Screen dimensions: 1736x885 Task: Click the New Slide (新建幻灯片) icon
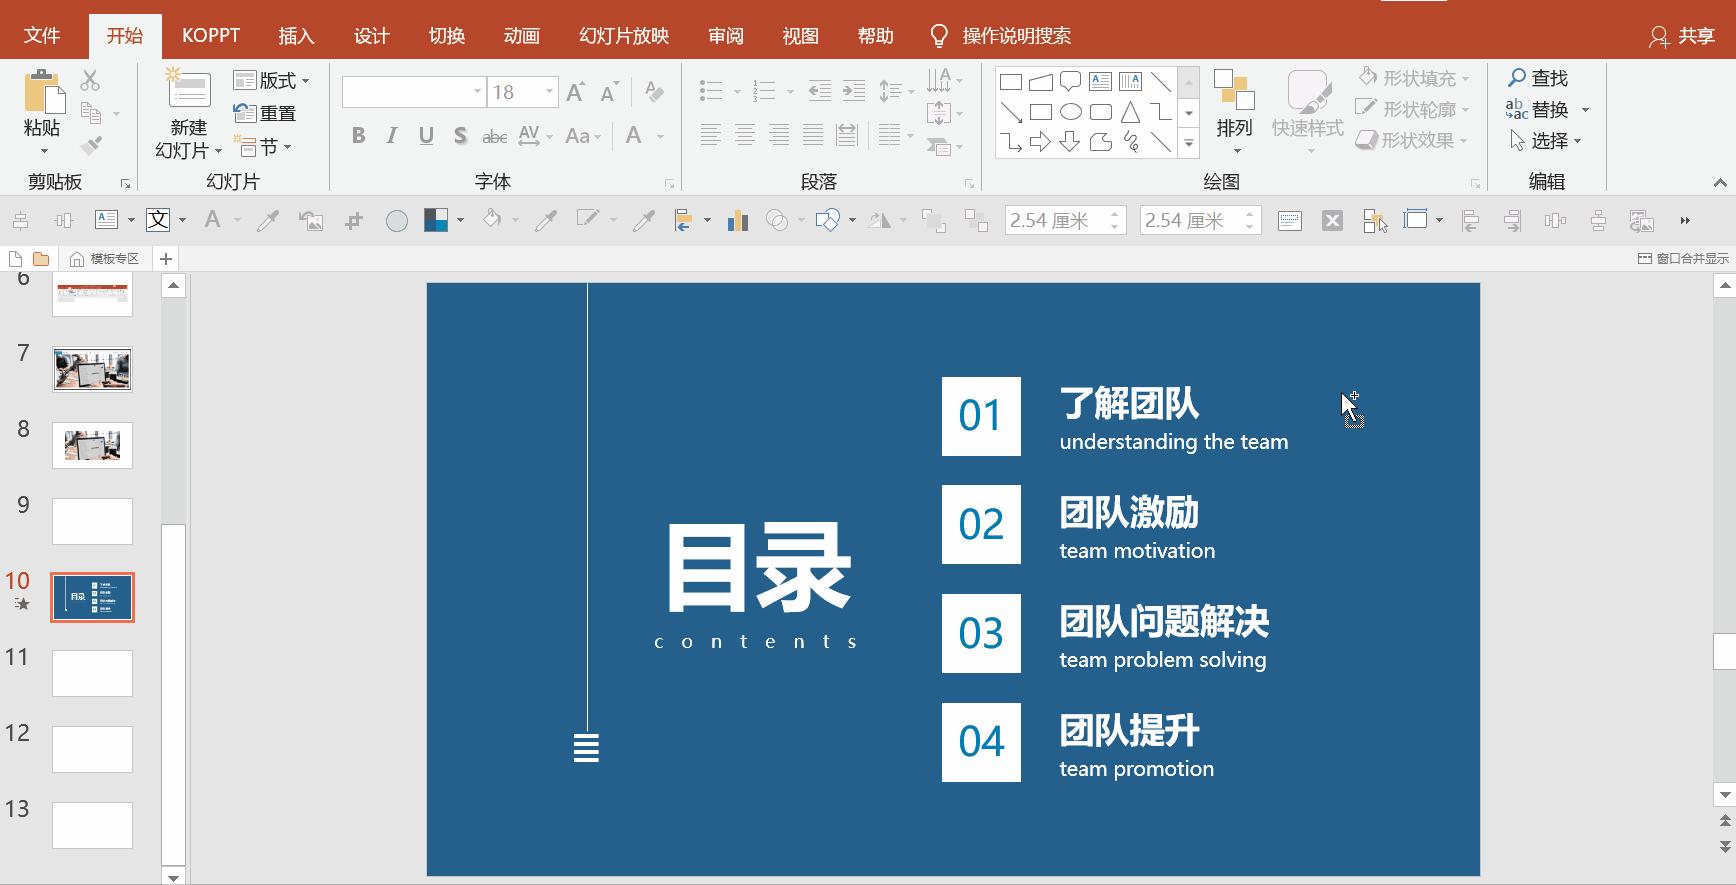pos(188,90)
